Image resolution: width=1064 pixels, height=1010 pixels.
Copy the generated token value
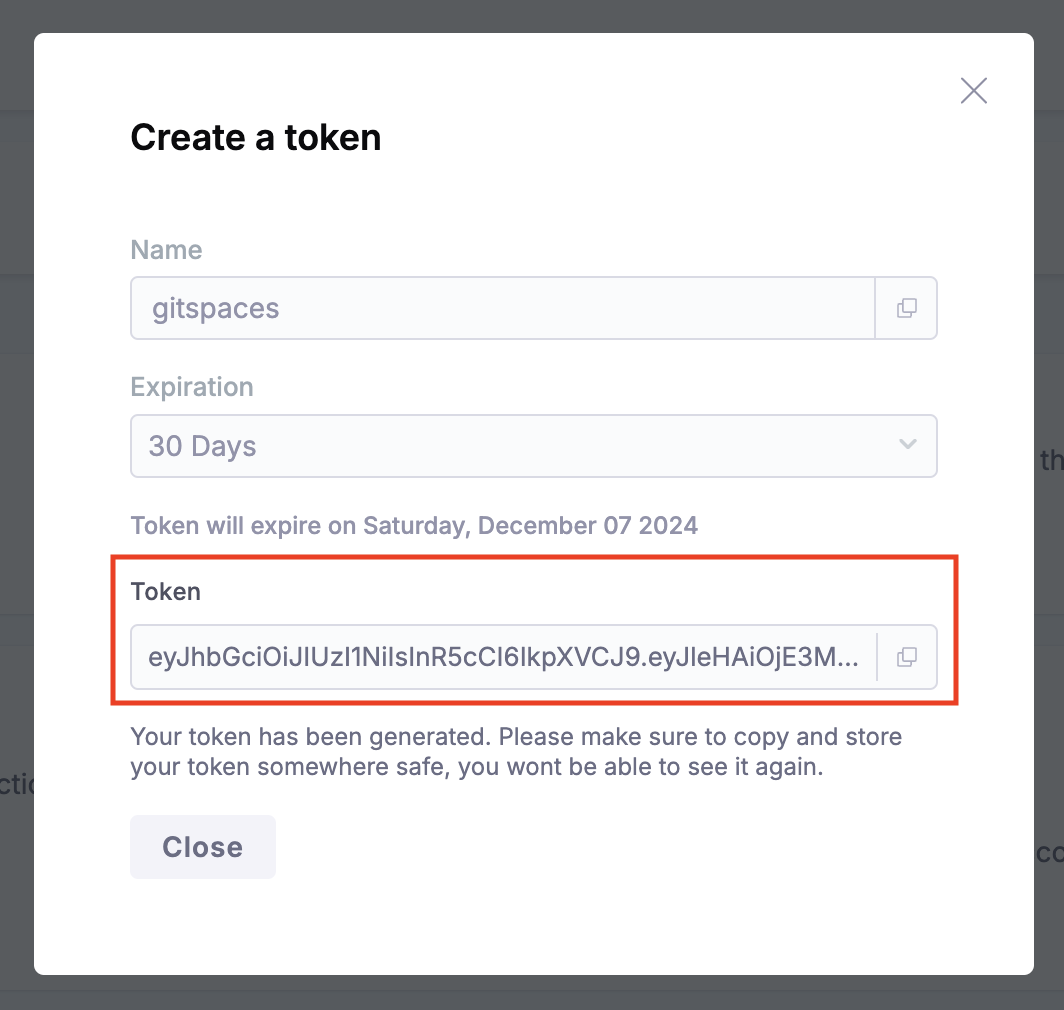906,657
